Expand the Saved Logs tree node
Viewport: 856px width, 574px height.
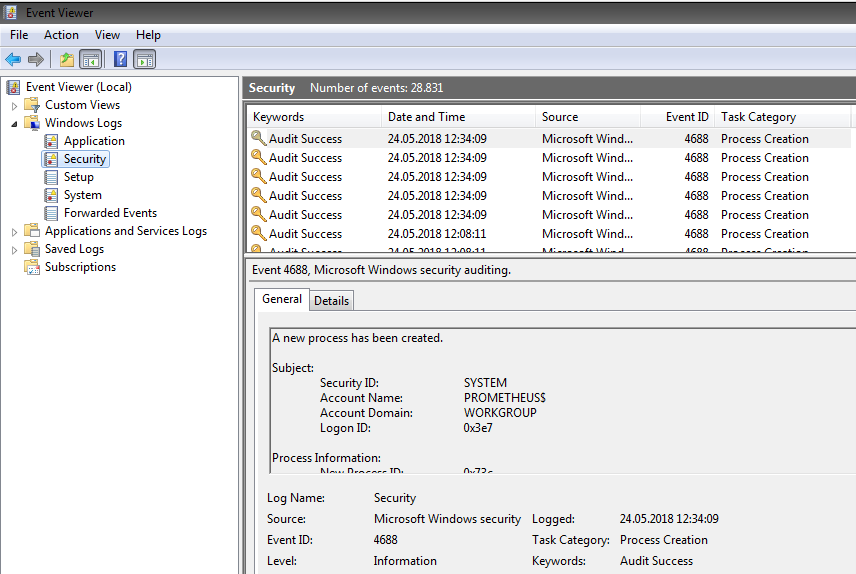[x=14, y=249]
